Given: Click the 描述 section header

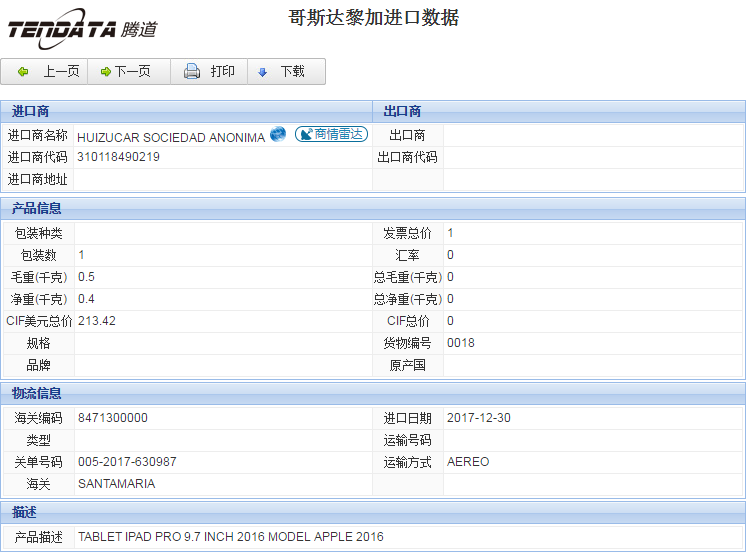Looking at the screenshot, I should 25,512.
